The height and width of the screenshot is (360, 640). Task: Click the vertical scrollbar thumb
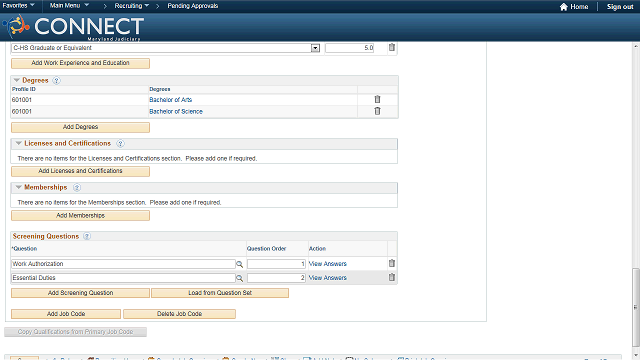click(x=636, y=306)
